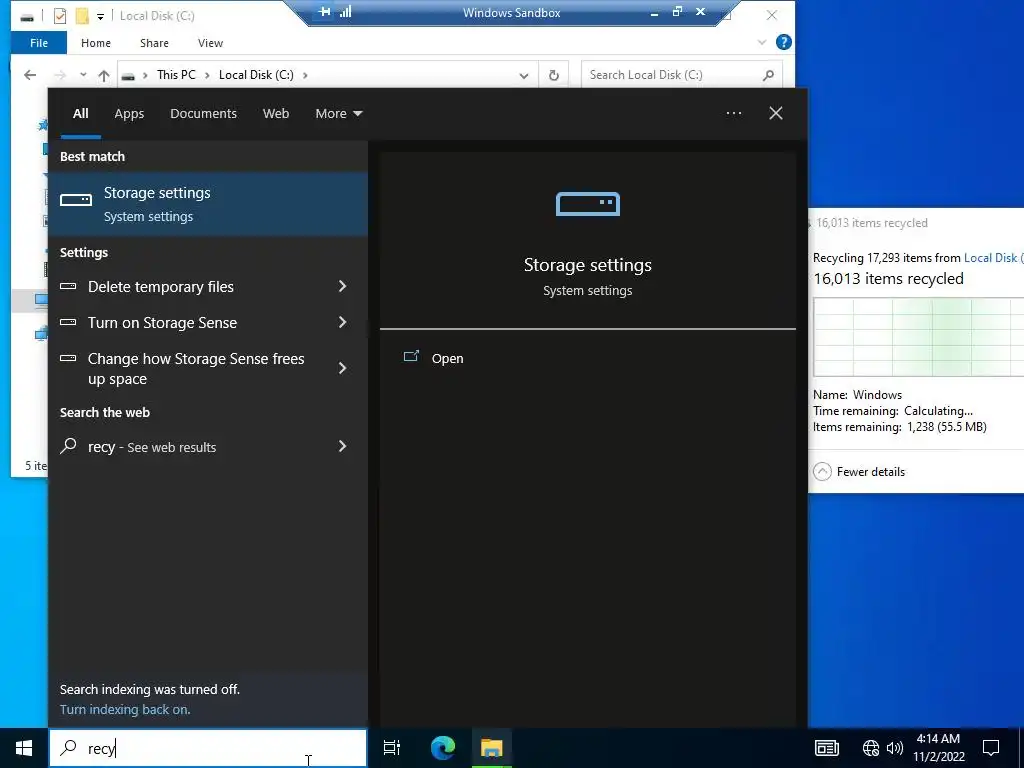1024x768 pixels.
Task: Show the clock and date flyout
Action: click(938, 748)
